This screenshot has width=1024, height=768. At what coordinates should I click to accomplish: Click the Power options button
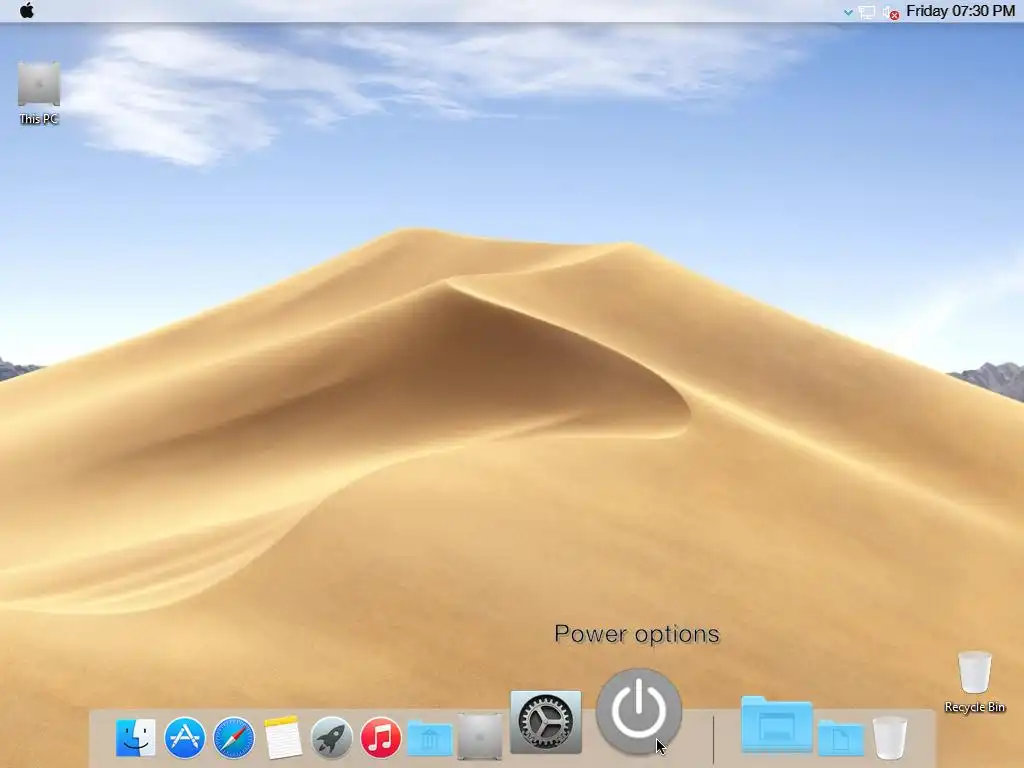coord(639,711)
